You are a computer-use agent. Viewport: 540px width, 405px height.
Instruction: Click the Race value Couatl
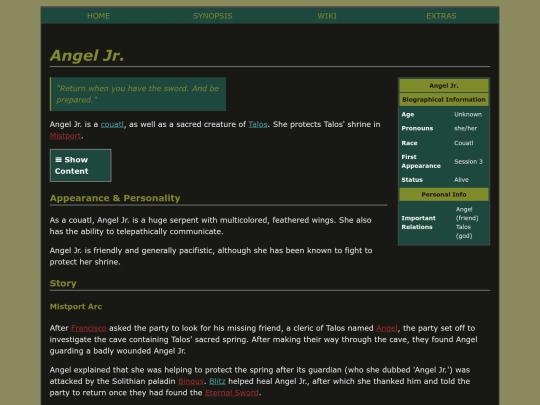click(464, 143)
